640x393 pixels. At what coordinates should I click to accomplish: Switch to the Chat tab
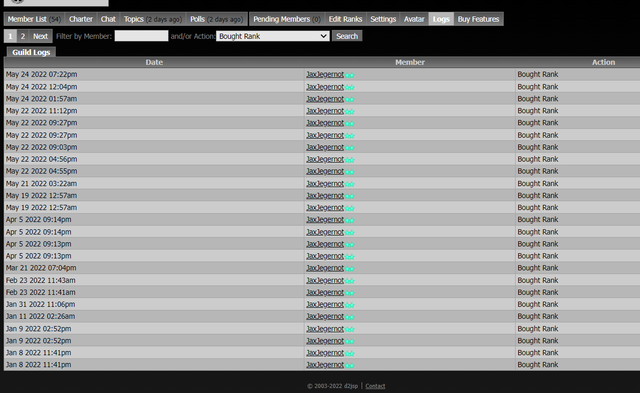coord(108,19)
